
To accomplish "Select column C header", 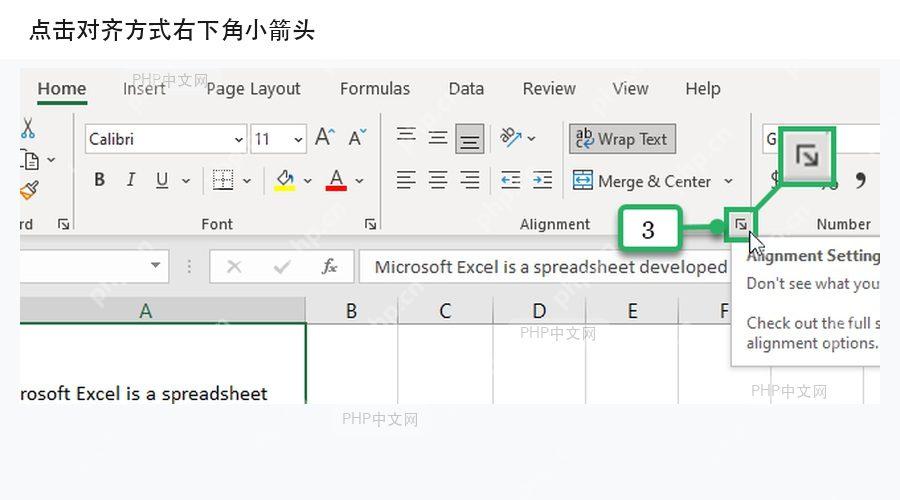I will coord(445,311).
